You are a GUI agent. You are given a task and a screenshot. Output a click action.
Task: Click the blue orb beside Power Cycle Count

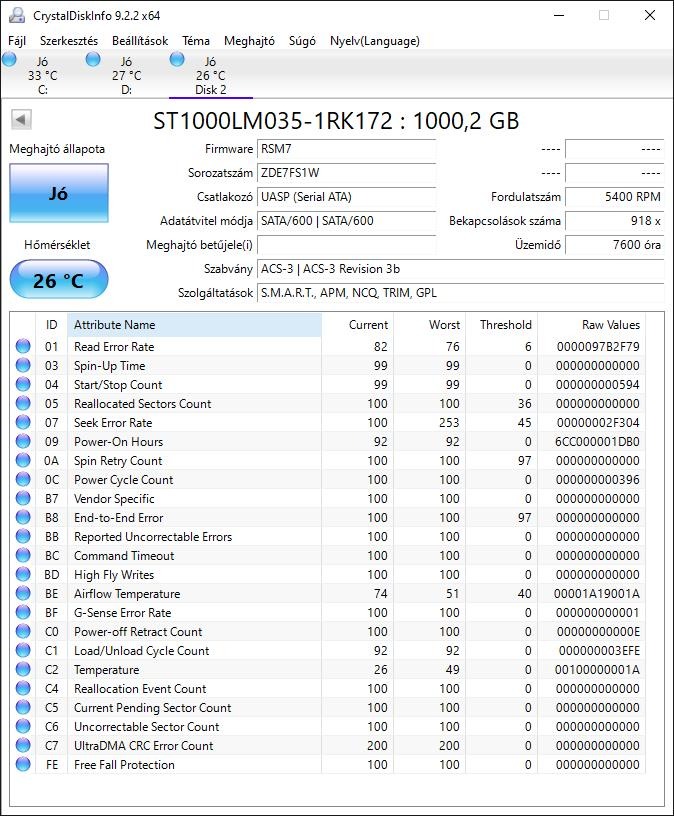tap(23, 479)
